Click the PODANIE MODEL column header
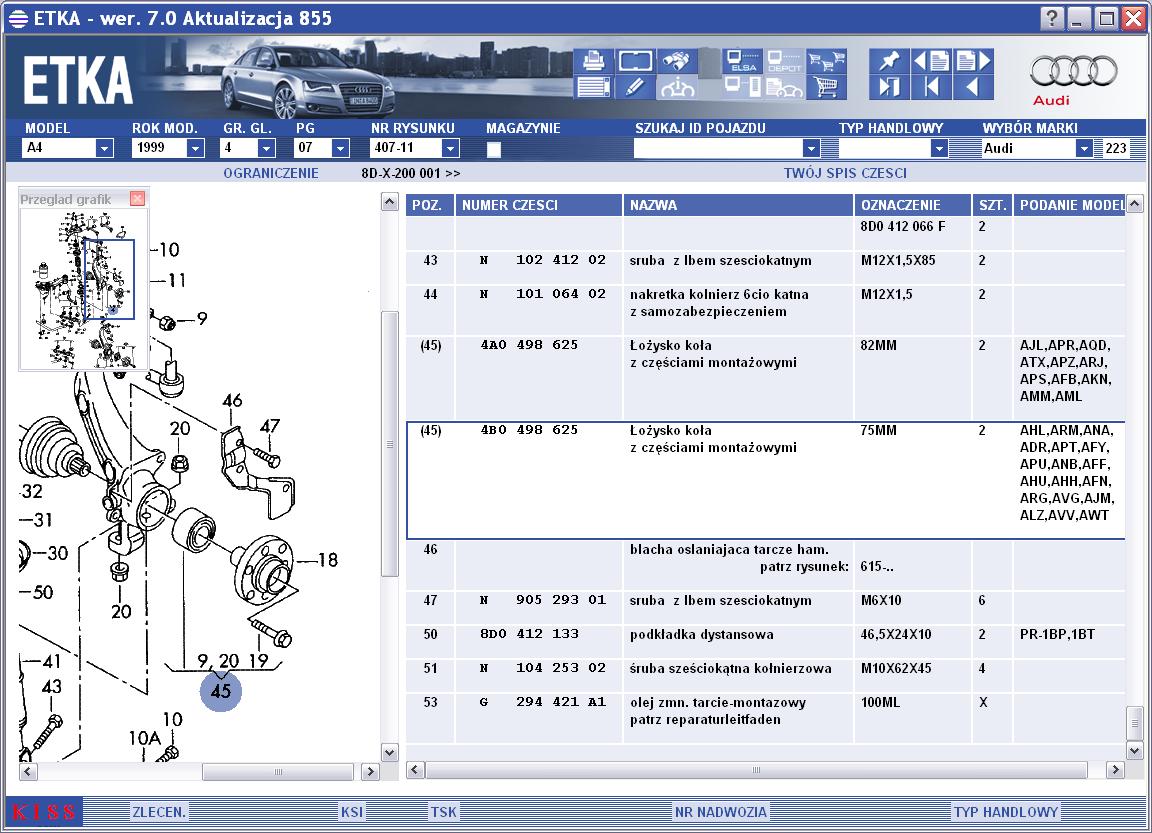This screenshot has width=1152, height=833. coord(1069,205)
